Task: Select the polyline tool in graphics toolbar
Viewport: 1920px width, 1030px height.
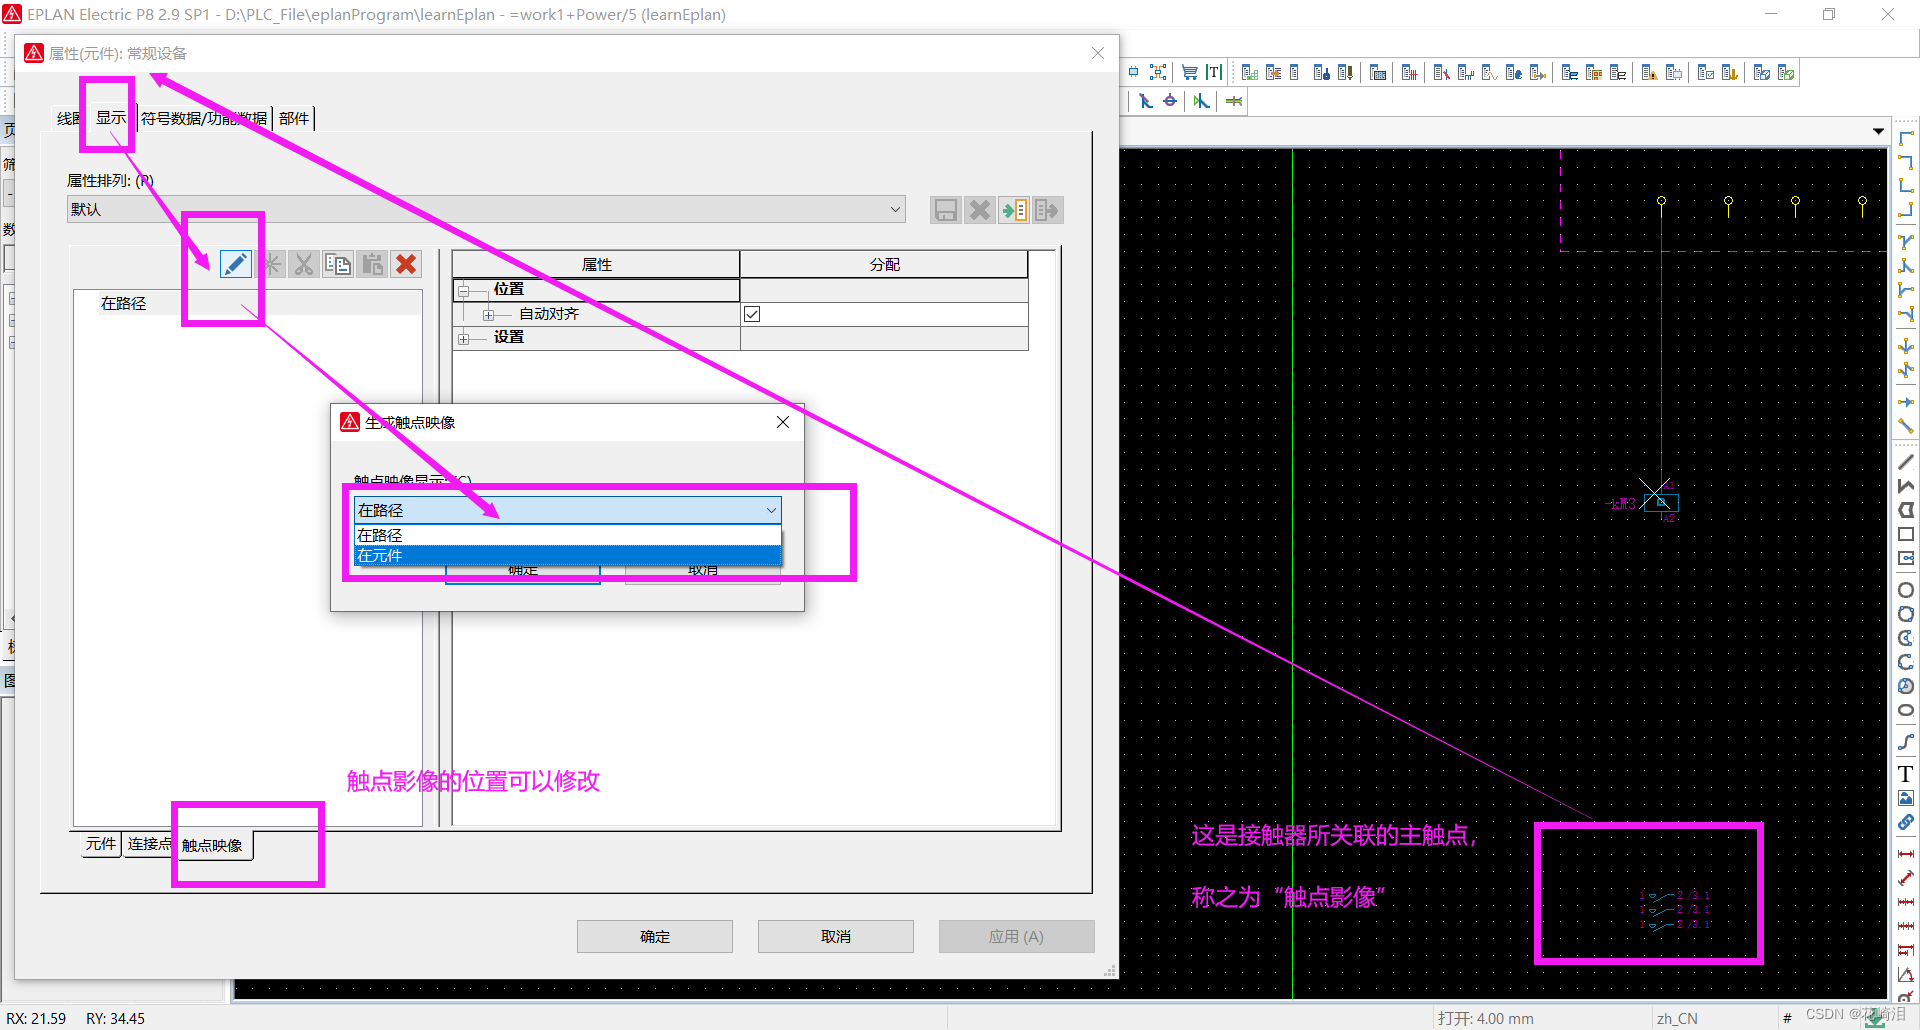Action: tap(1906, 486)
